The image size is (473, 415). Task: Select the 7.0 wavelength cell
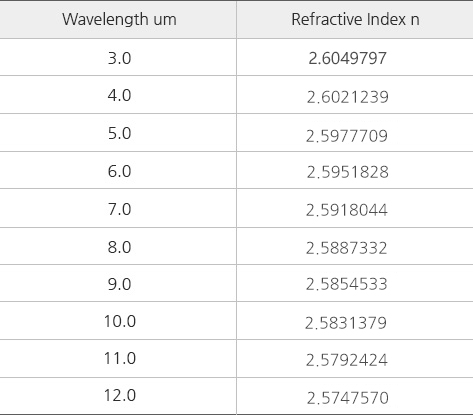119,209
